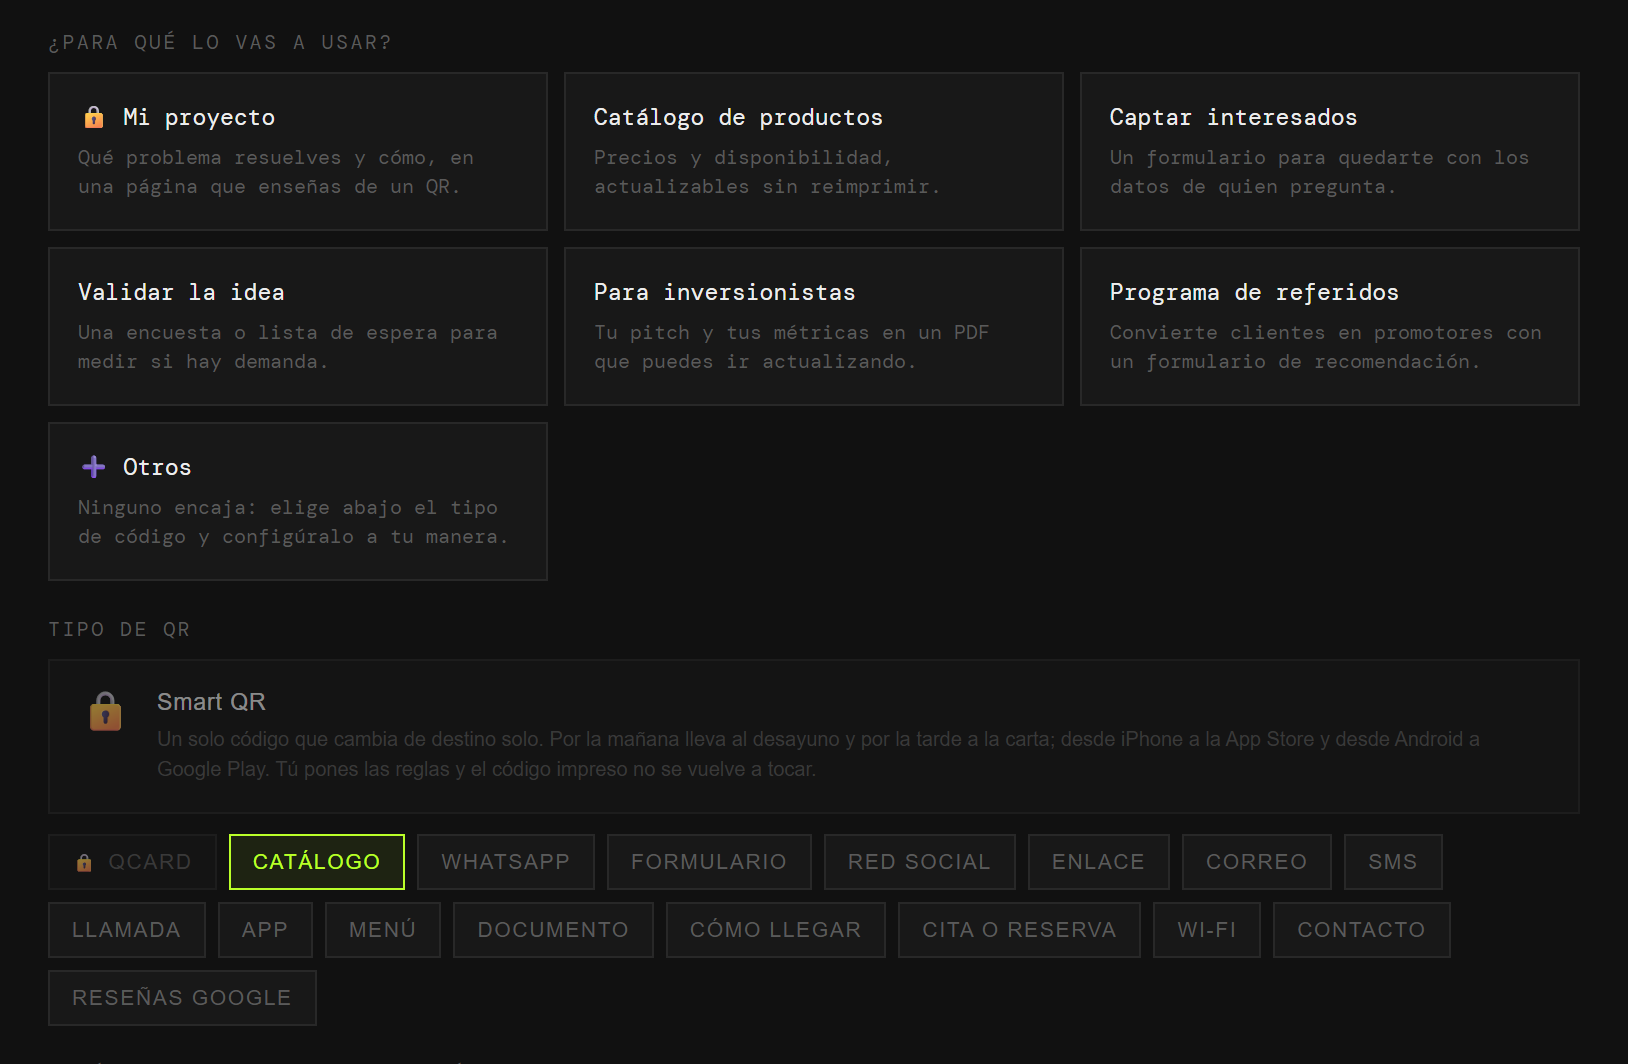This screenshot has width=1628, height=1064.
Task: Select the WI-FI QR type
Action: [1207, 930]
